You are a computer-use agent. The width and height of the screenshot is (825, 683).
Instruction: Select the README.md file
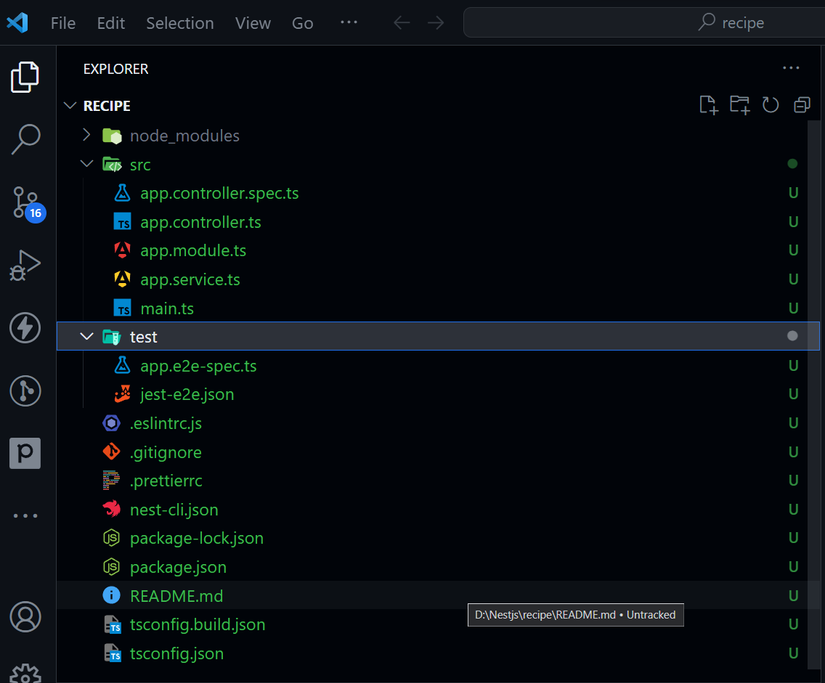point(176,595)
